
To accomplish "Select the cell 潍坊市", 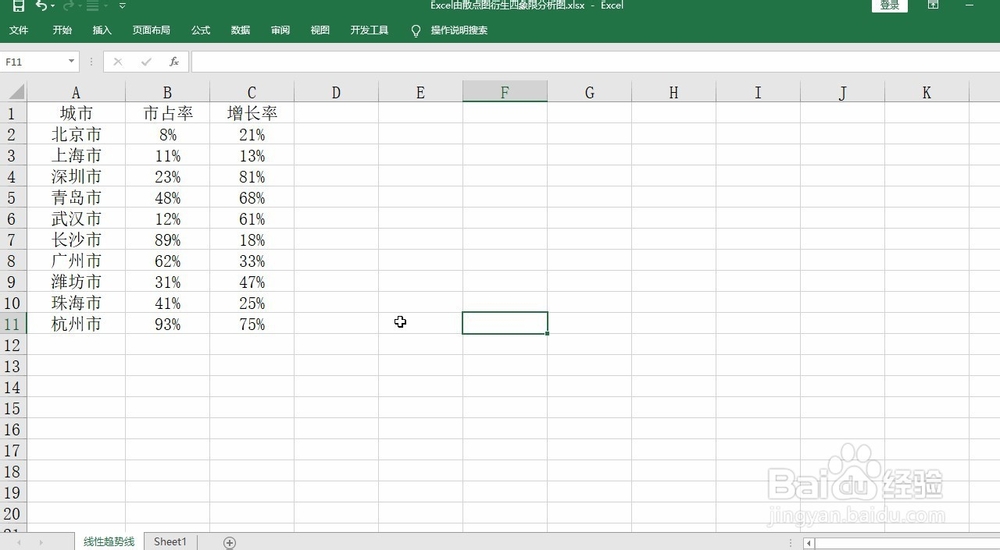I will [76, 282].
